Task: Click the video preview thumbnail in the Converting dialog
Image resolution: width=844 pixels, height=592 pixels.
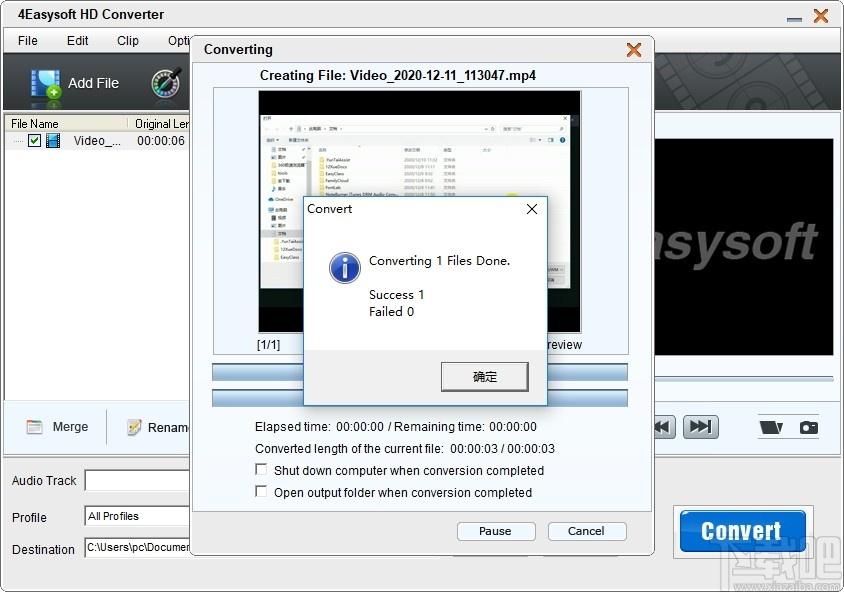Action: coord(419,212)
